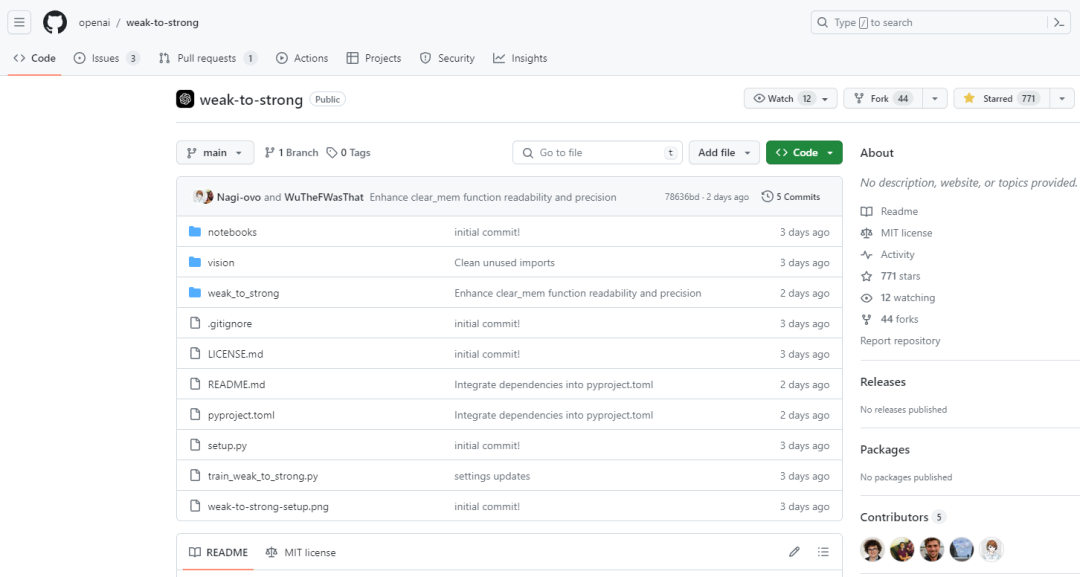Click the GitHub logo icon

click(55, 22)
